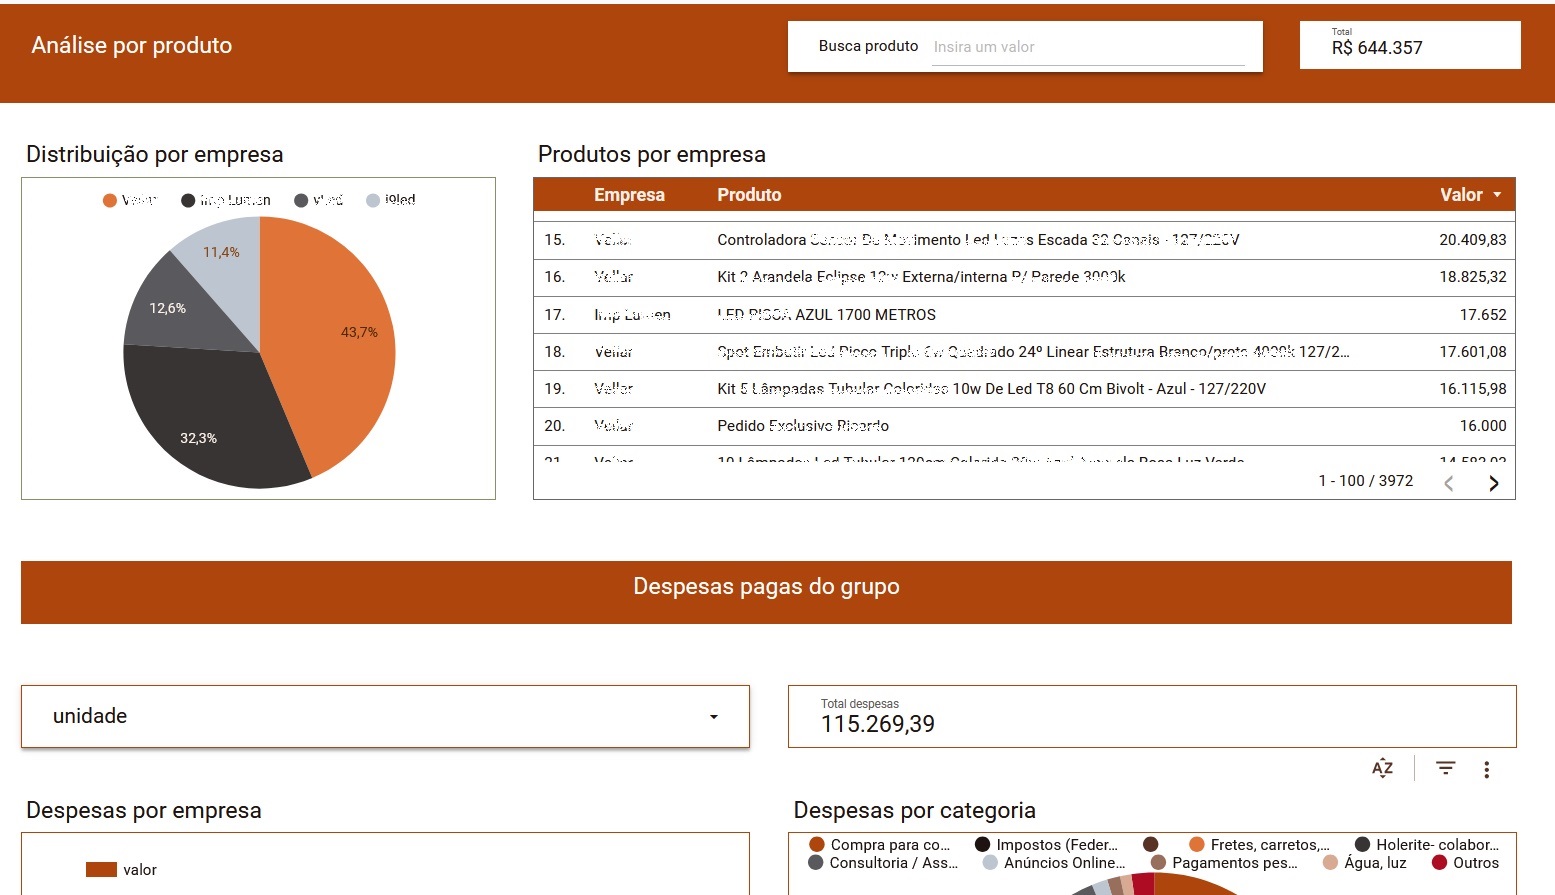Viewport: 1555px width, 895px height.
Task: Select the Pedido Exclusivo row in table
Action: point(803,426)
